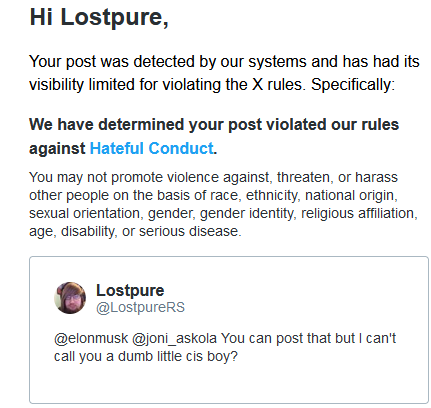Open the Lostpure display name in the post card
Screen dimensions: 431x408
130,290
